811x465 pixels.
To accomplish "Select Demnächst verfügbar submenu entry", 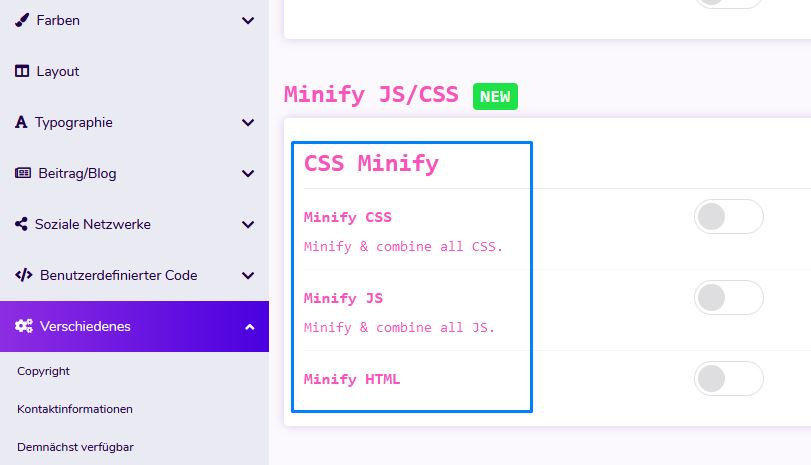I will pos(75,447).
